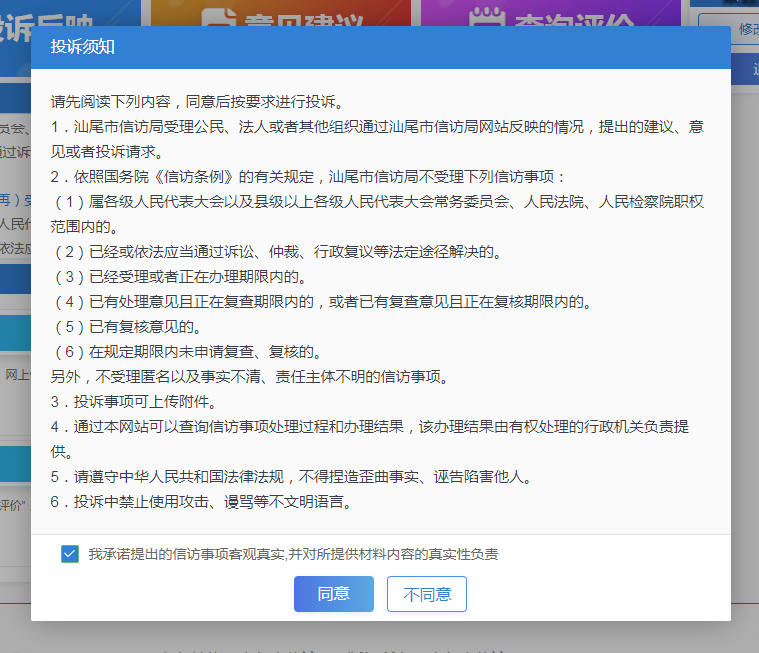759x653 pixels.
Task: Uncheck the truthfulness commitment checkbox
Action: [x=70, y=554]
